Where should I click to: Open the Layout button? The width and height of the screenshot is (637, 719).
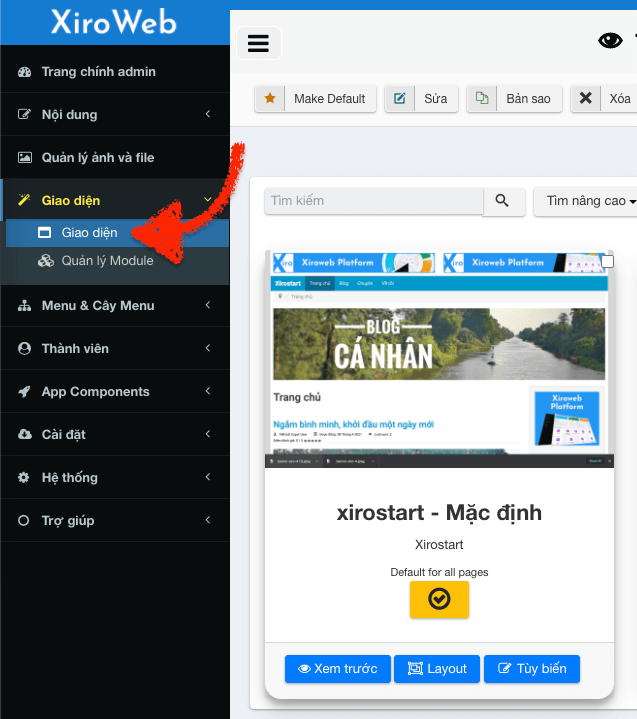pos(437,669)
